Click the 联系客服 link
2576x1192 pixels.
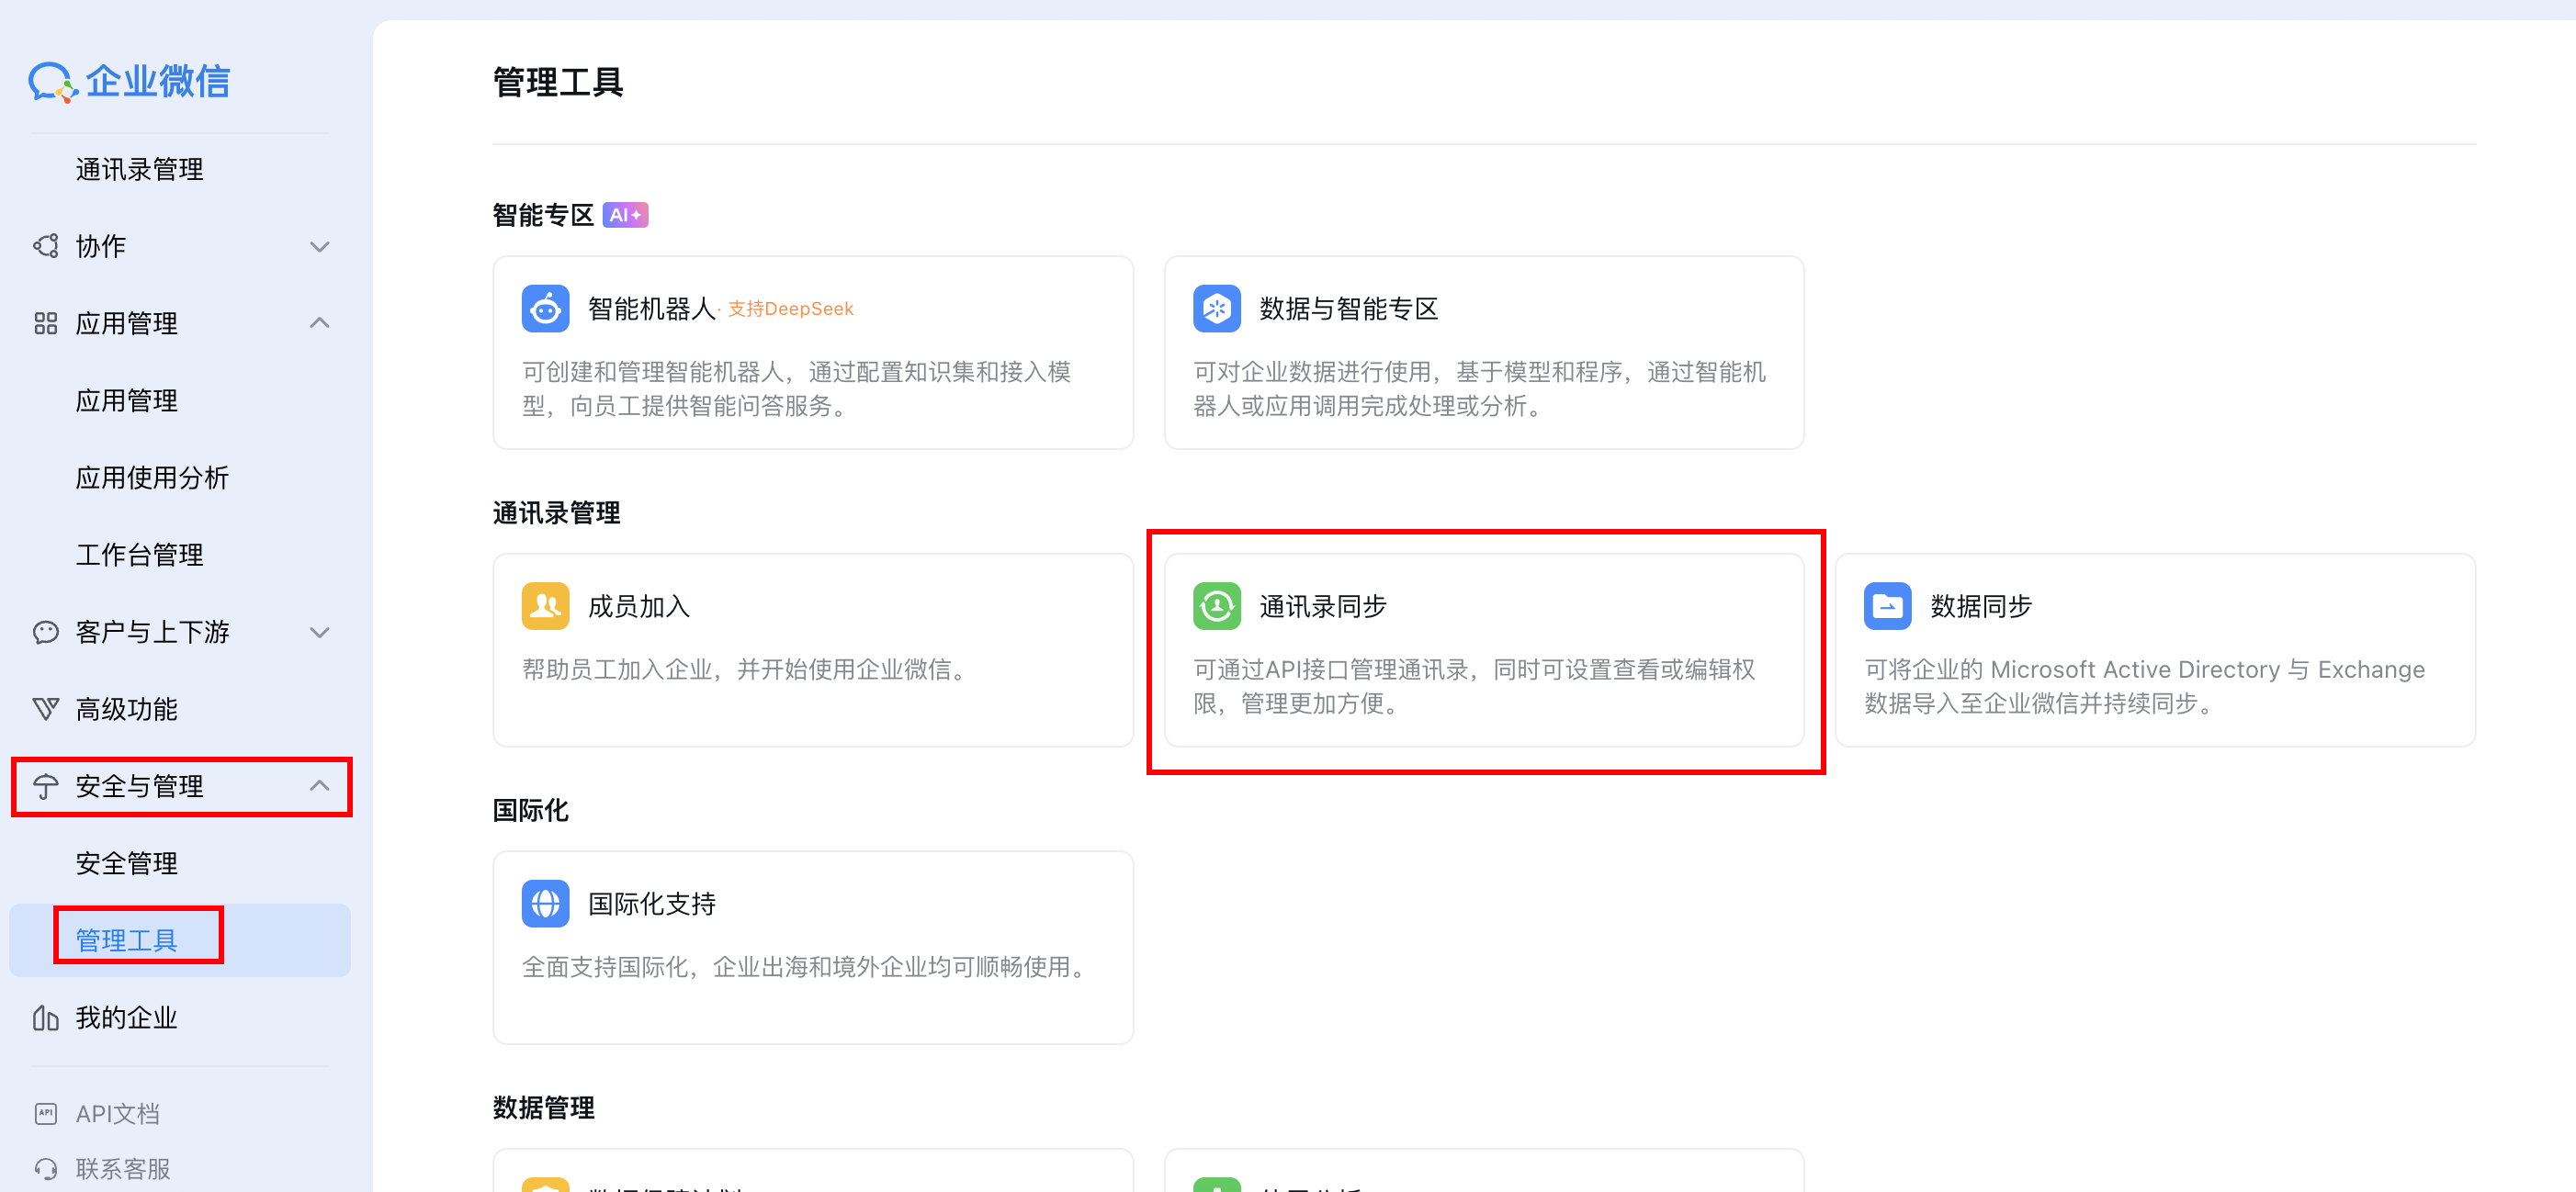click(x=123, y=1168)
